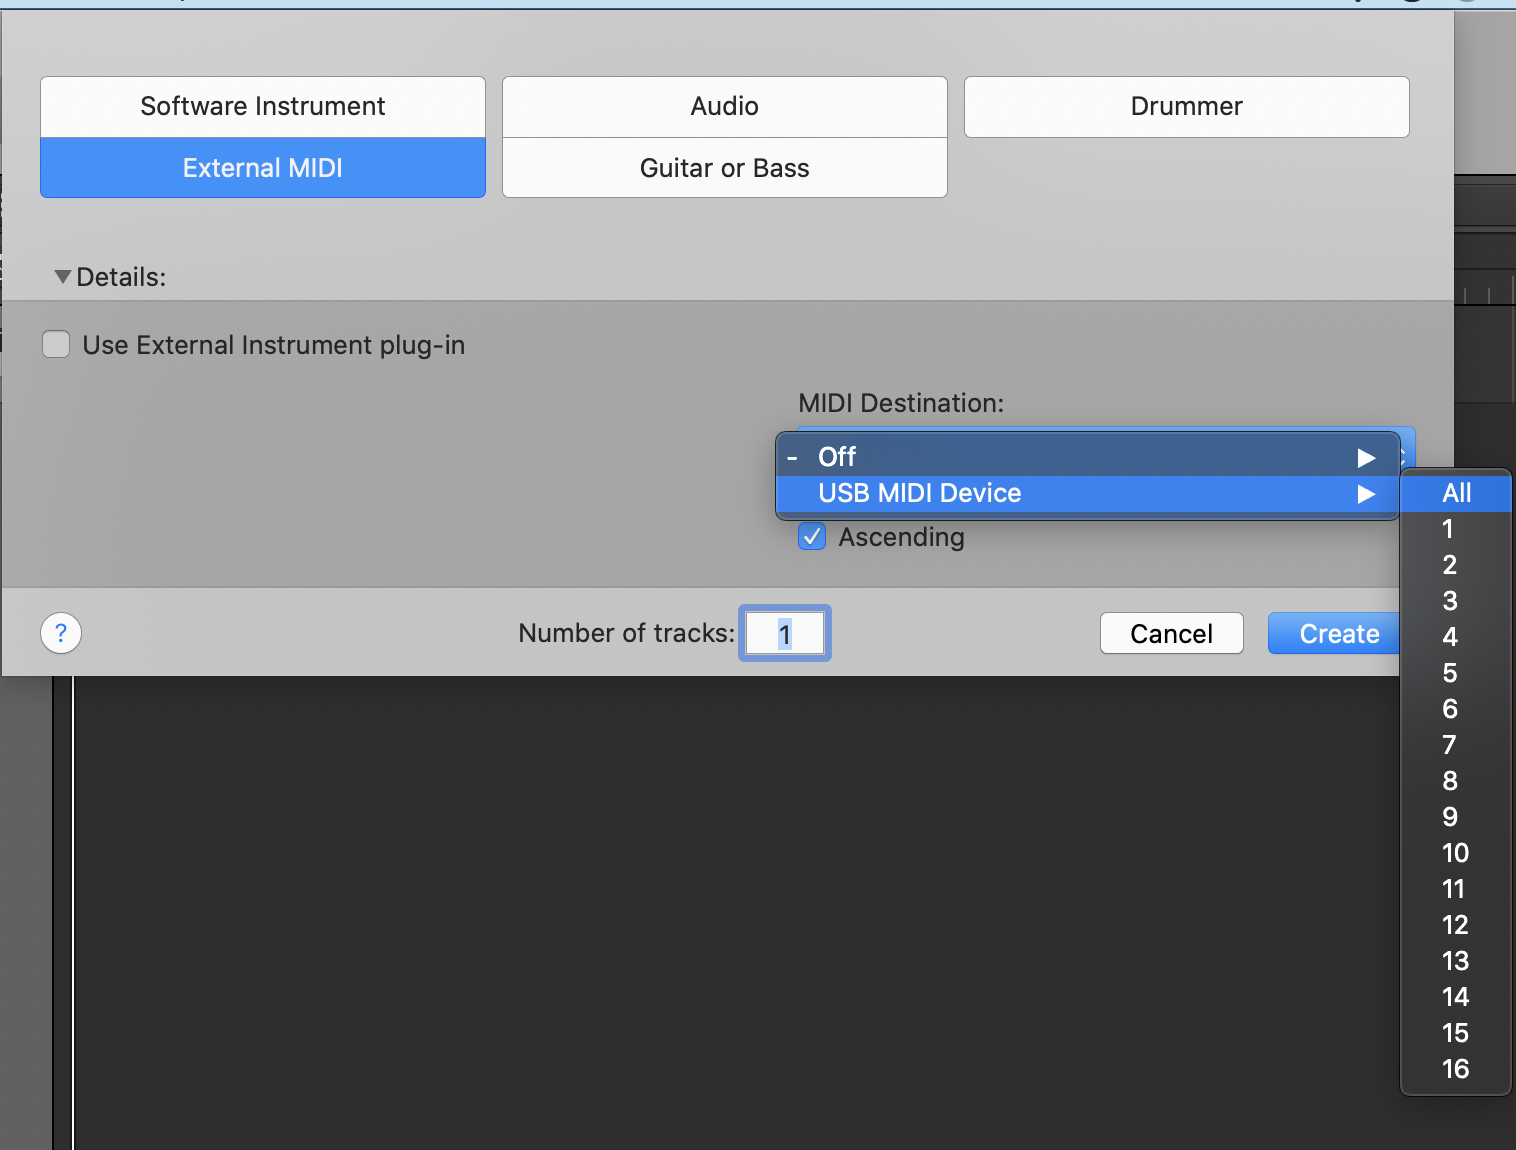Expand the USB MIDI Device submenu arrow
This screenshot has height=1150, width=1516.
1366,494
